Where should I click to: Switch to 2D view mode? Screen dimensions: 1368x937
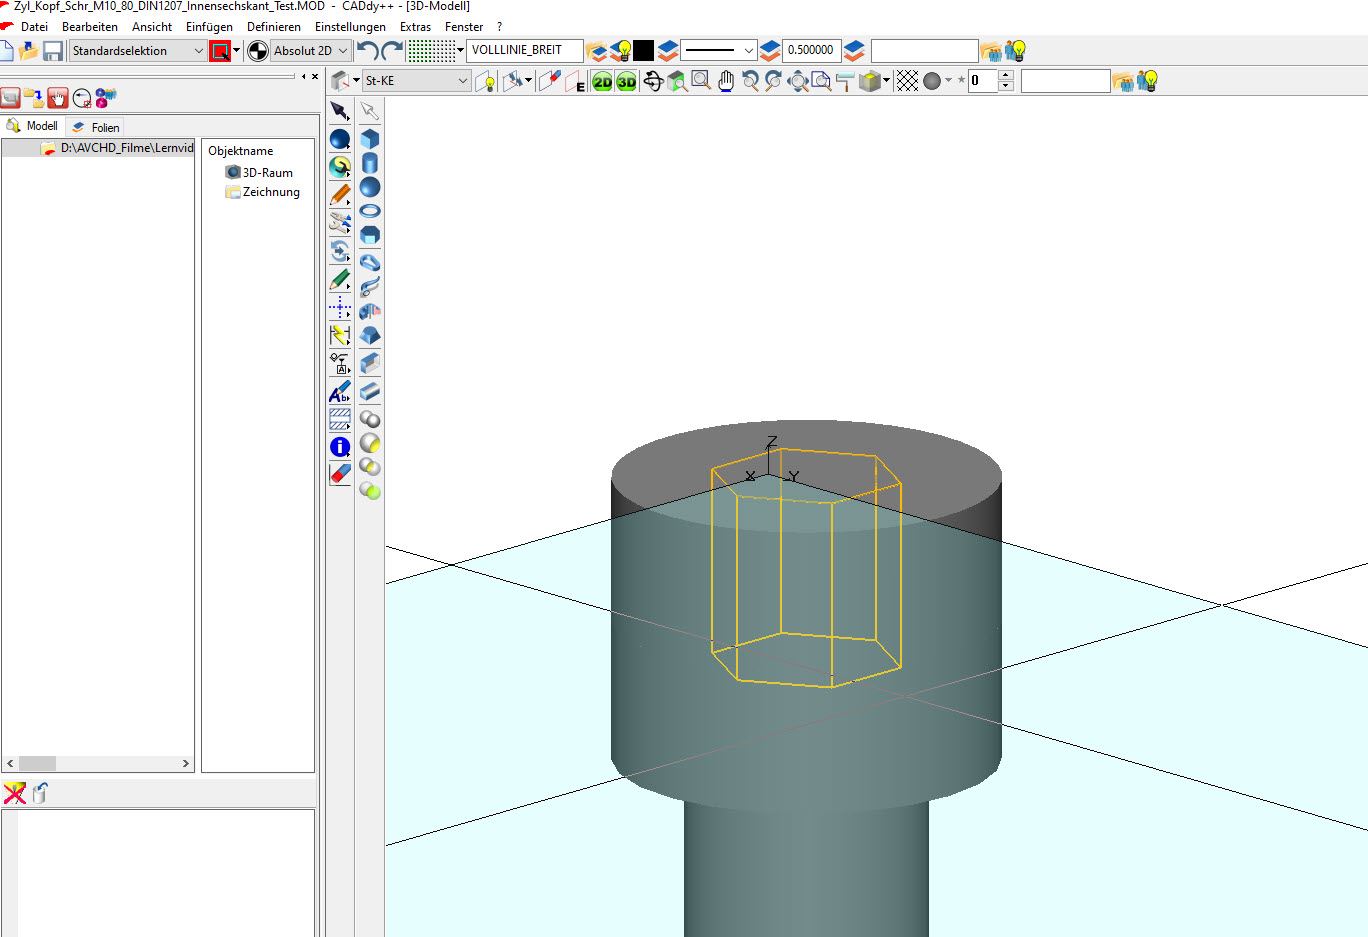click(x=602, y=82)
